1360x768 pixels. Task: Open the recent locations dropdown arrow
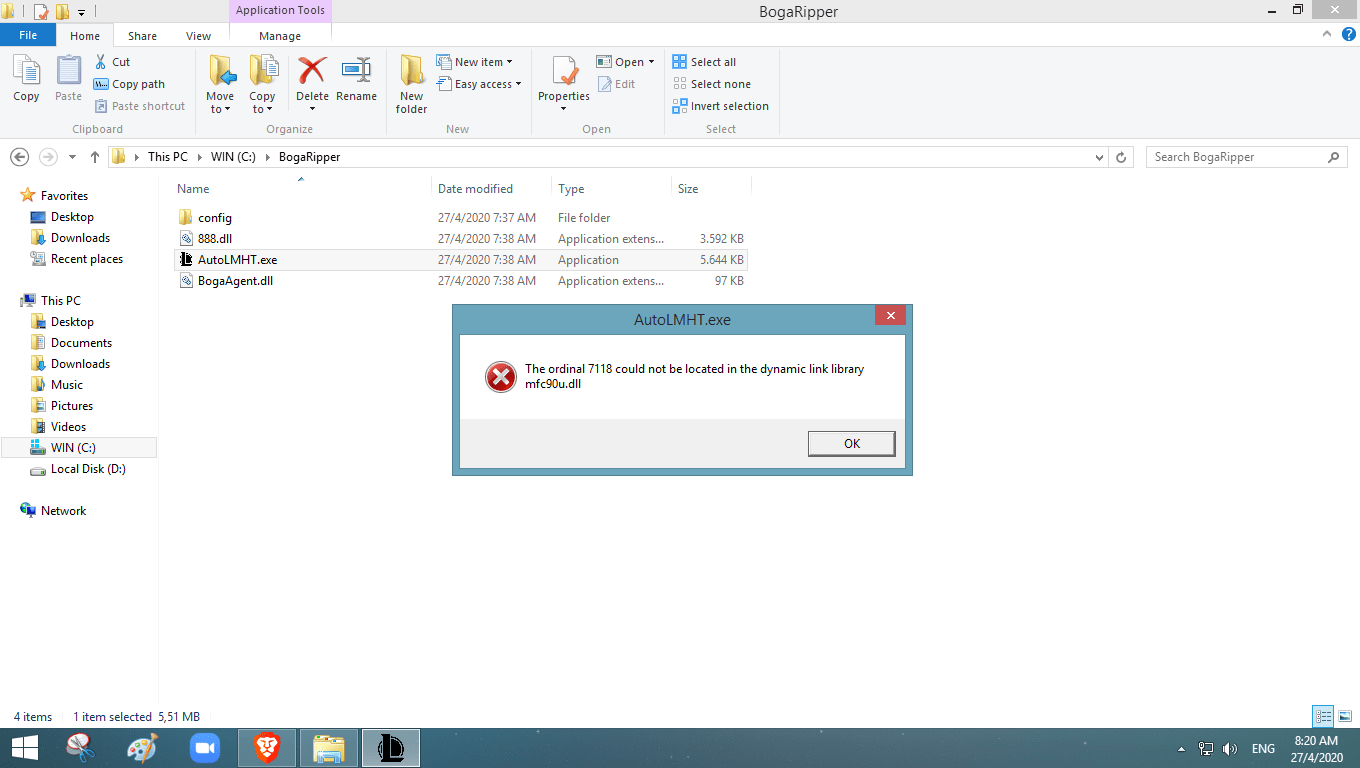pos(73,157)
